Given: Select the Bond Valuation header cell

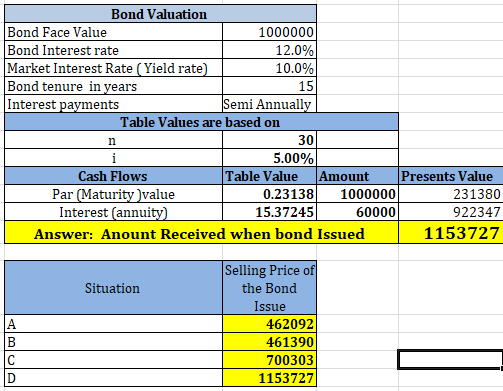Looking at the screenshot, I should [x=160, y=14].
